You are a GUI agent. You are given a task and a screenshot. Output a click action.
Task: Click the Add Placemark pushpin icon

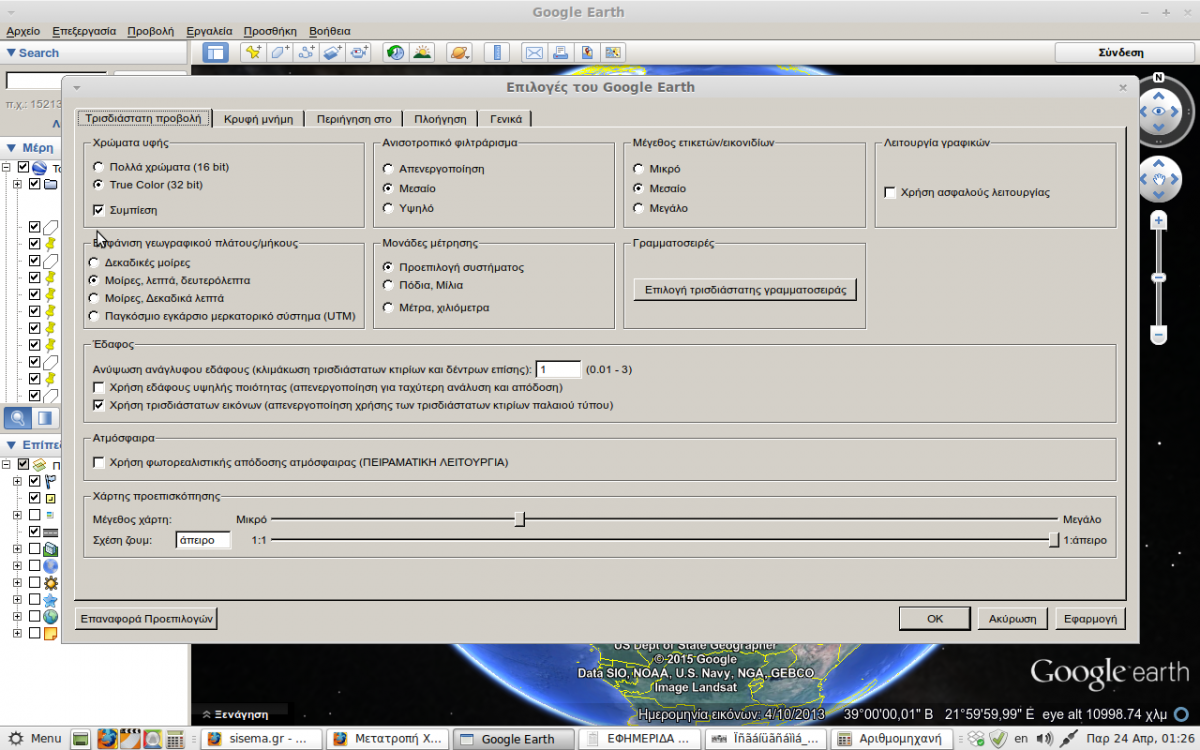tap(254, 53)
